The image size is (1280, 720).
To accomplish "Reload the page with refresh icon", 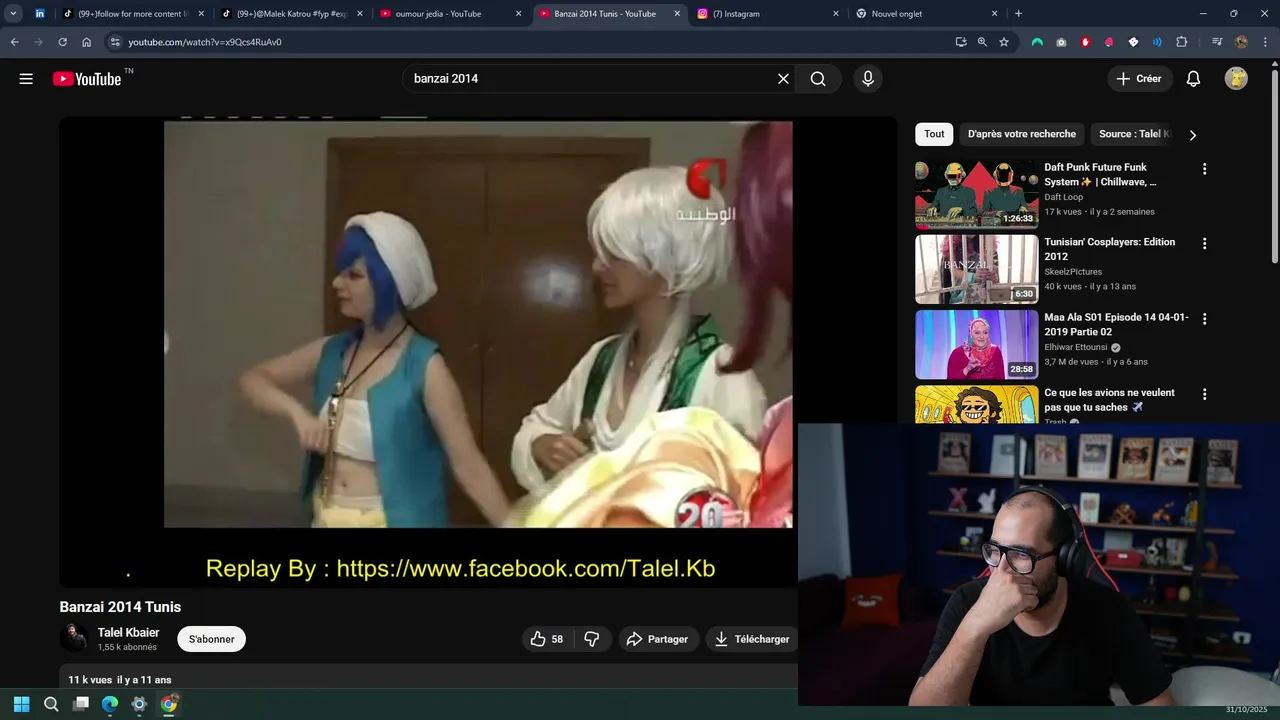I will pyautogui.click(x=62, y=42).
